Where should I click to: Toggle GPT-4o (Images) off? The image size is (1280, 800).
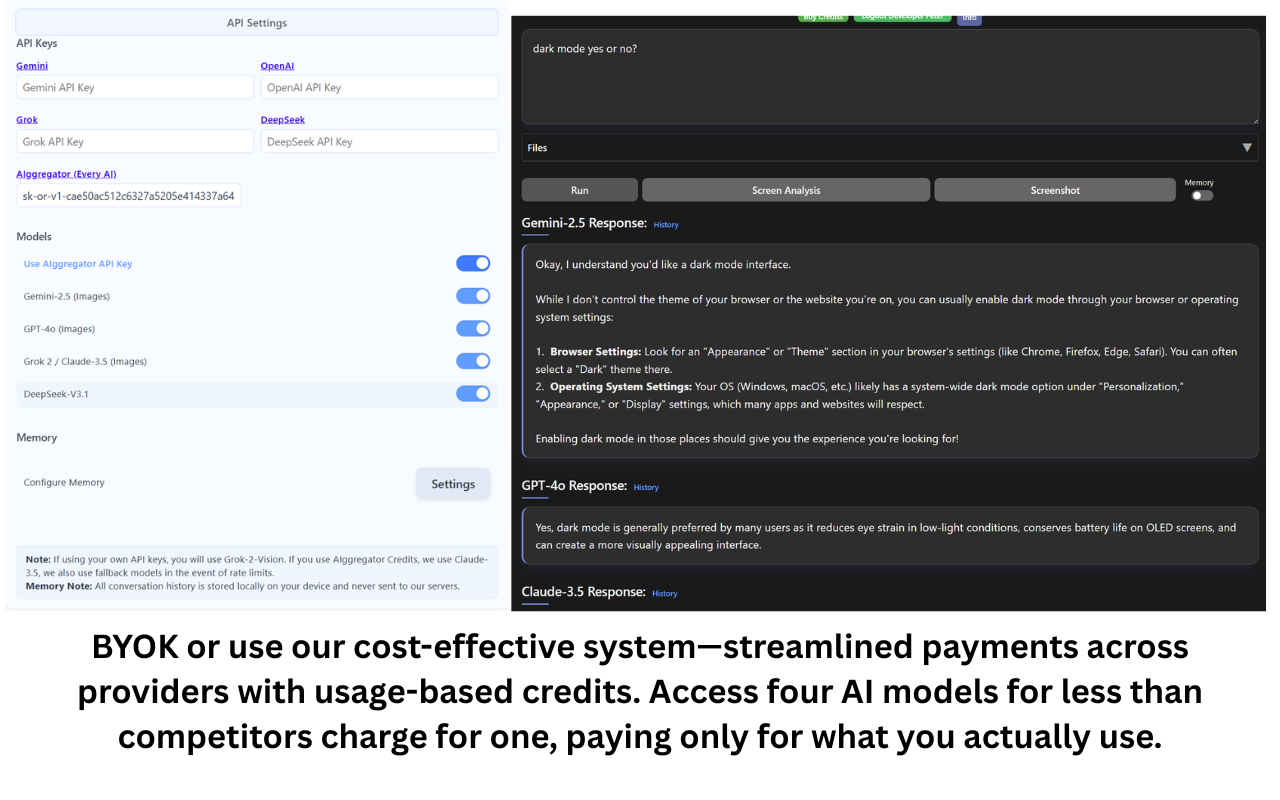tap(473, 328)
